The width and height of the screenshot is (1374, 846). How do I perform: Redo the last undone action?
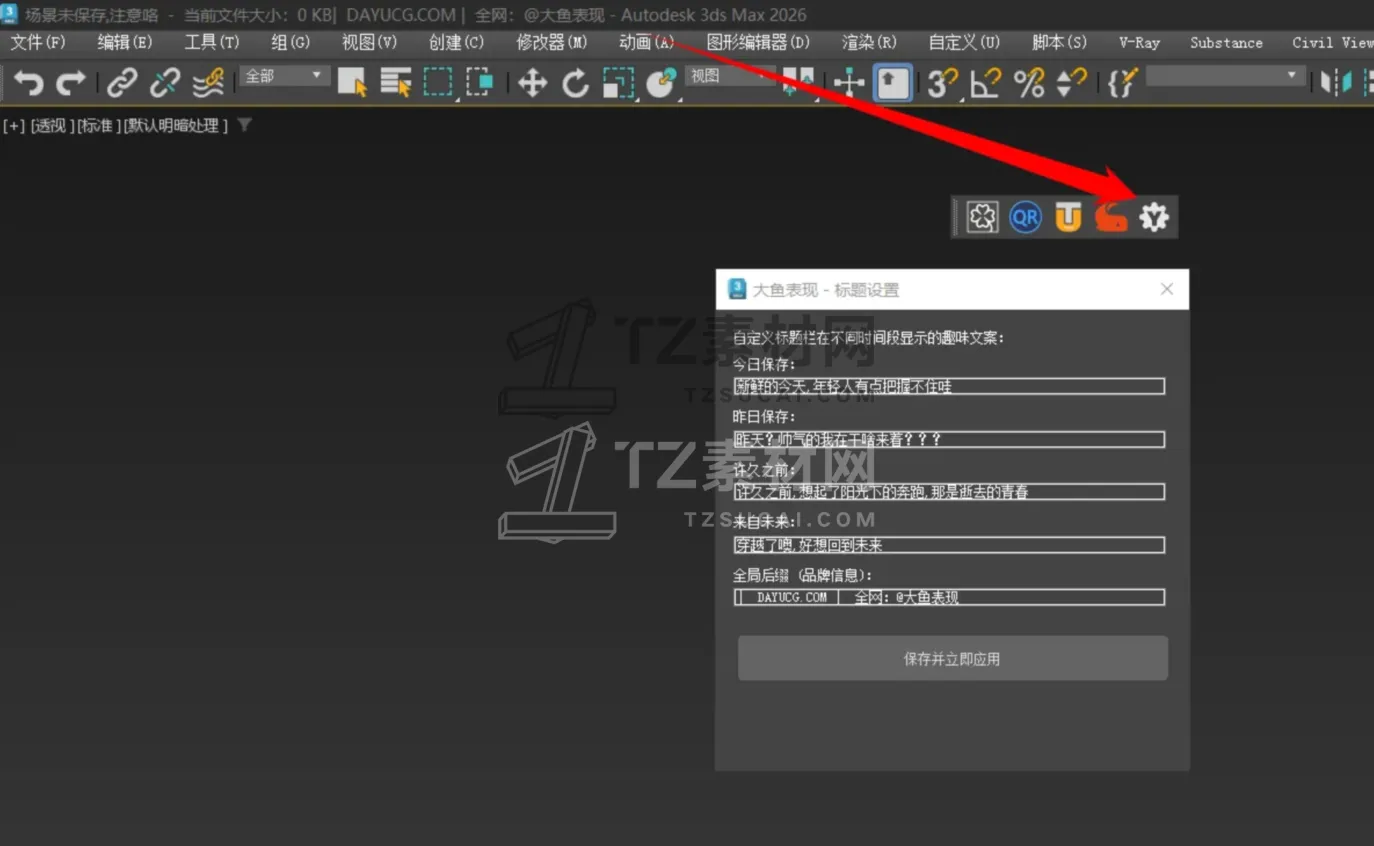pos(70,82)
